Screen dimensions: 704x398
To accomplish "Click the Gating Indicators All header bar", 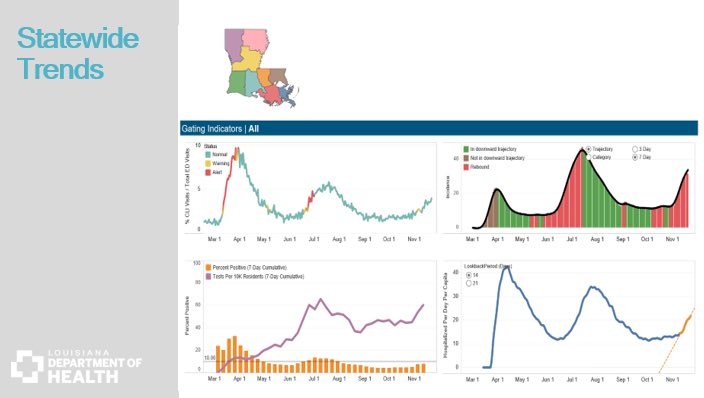I will tap(439, 128).
